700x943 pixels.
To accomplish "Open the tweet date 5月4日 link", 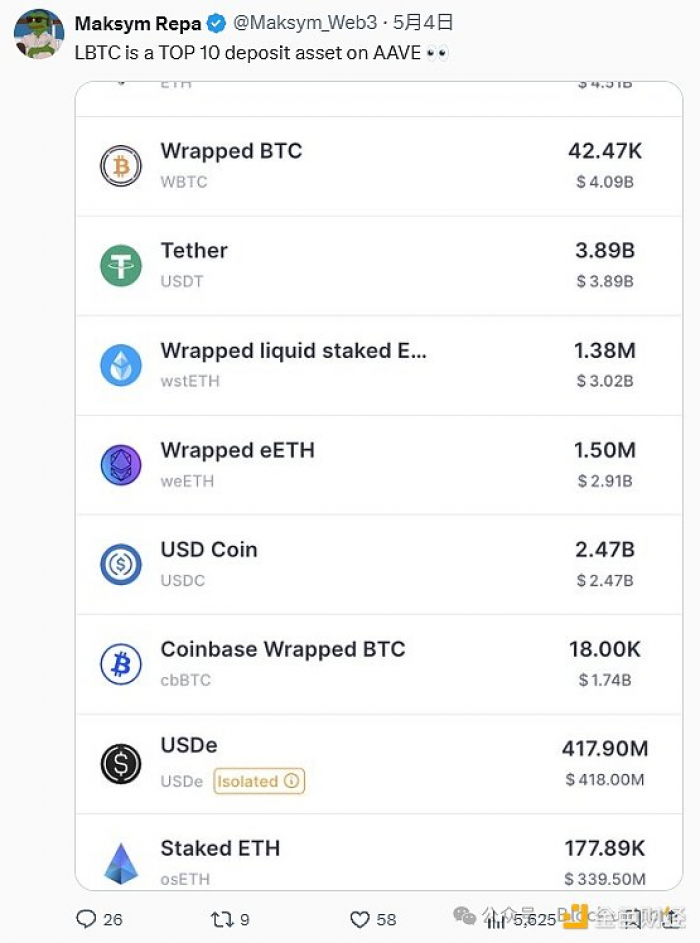I will [425, 23].
